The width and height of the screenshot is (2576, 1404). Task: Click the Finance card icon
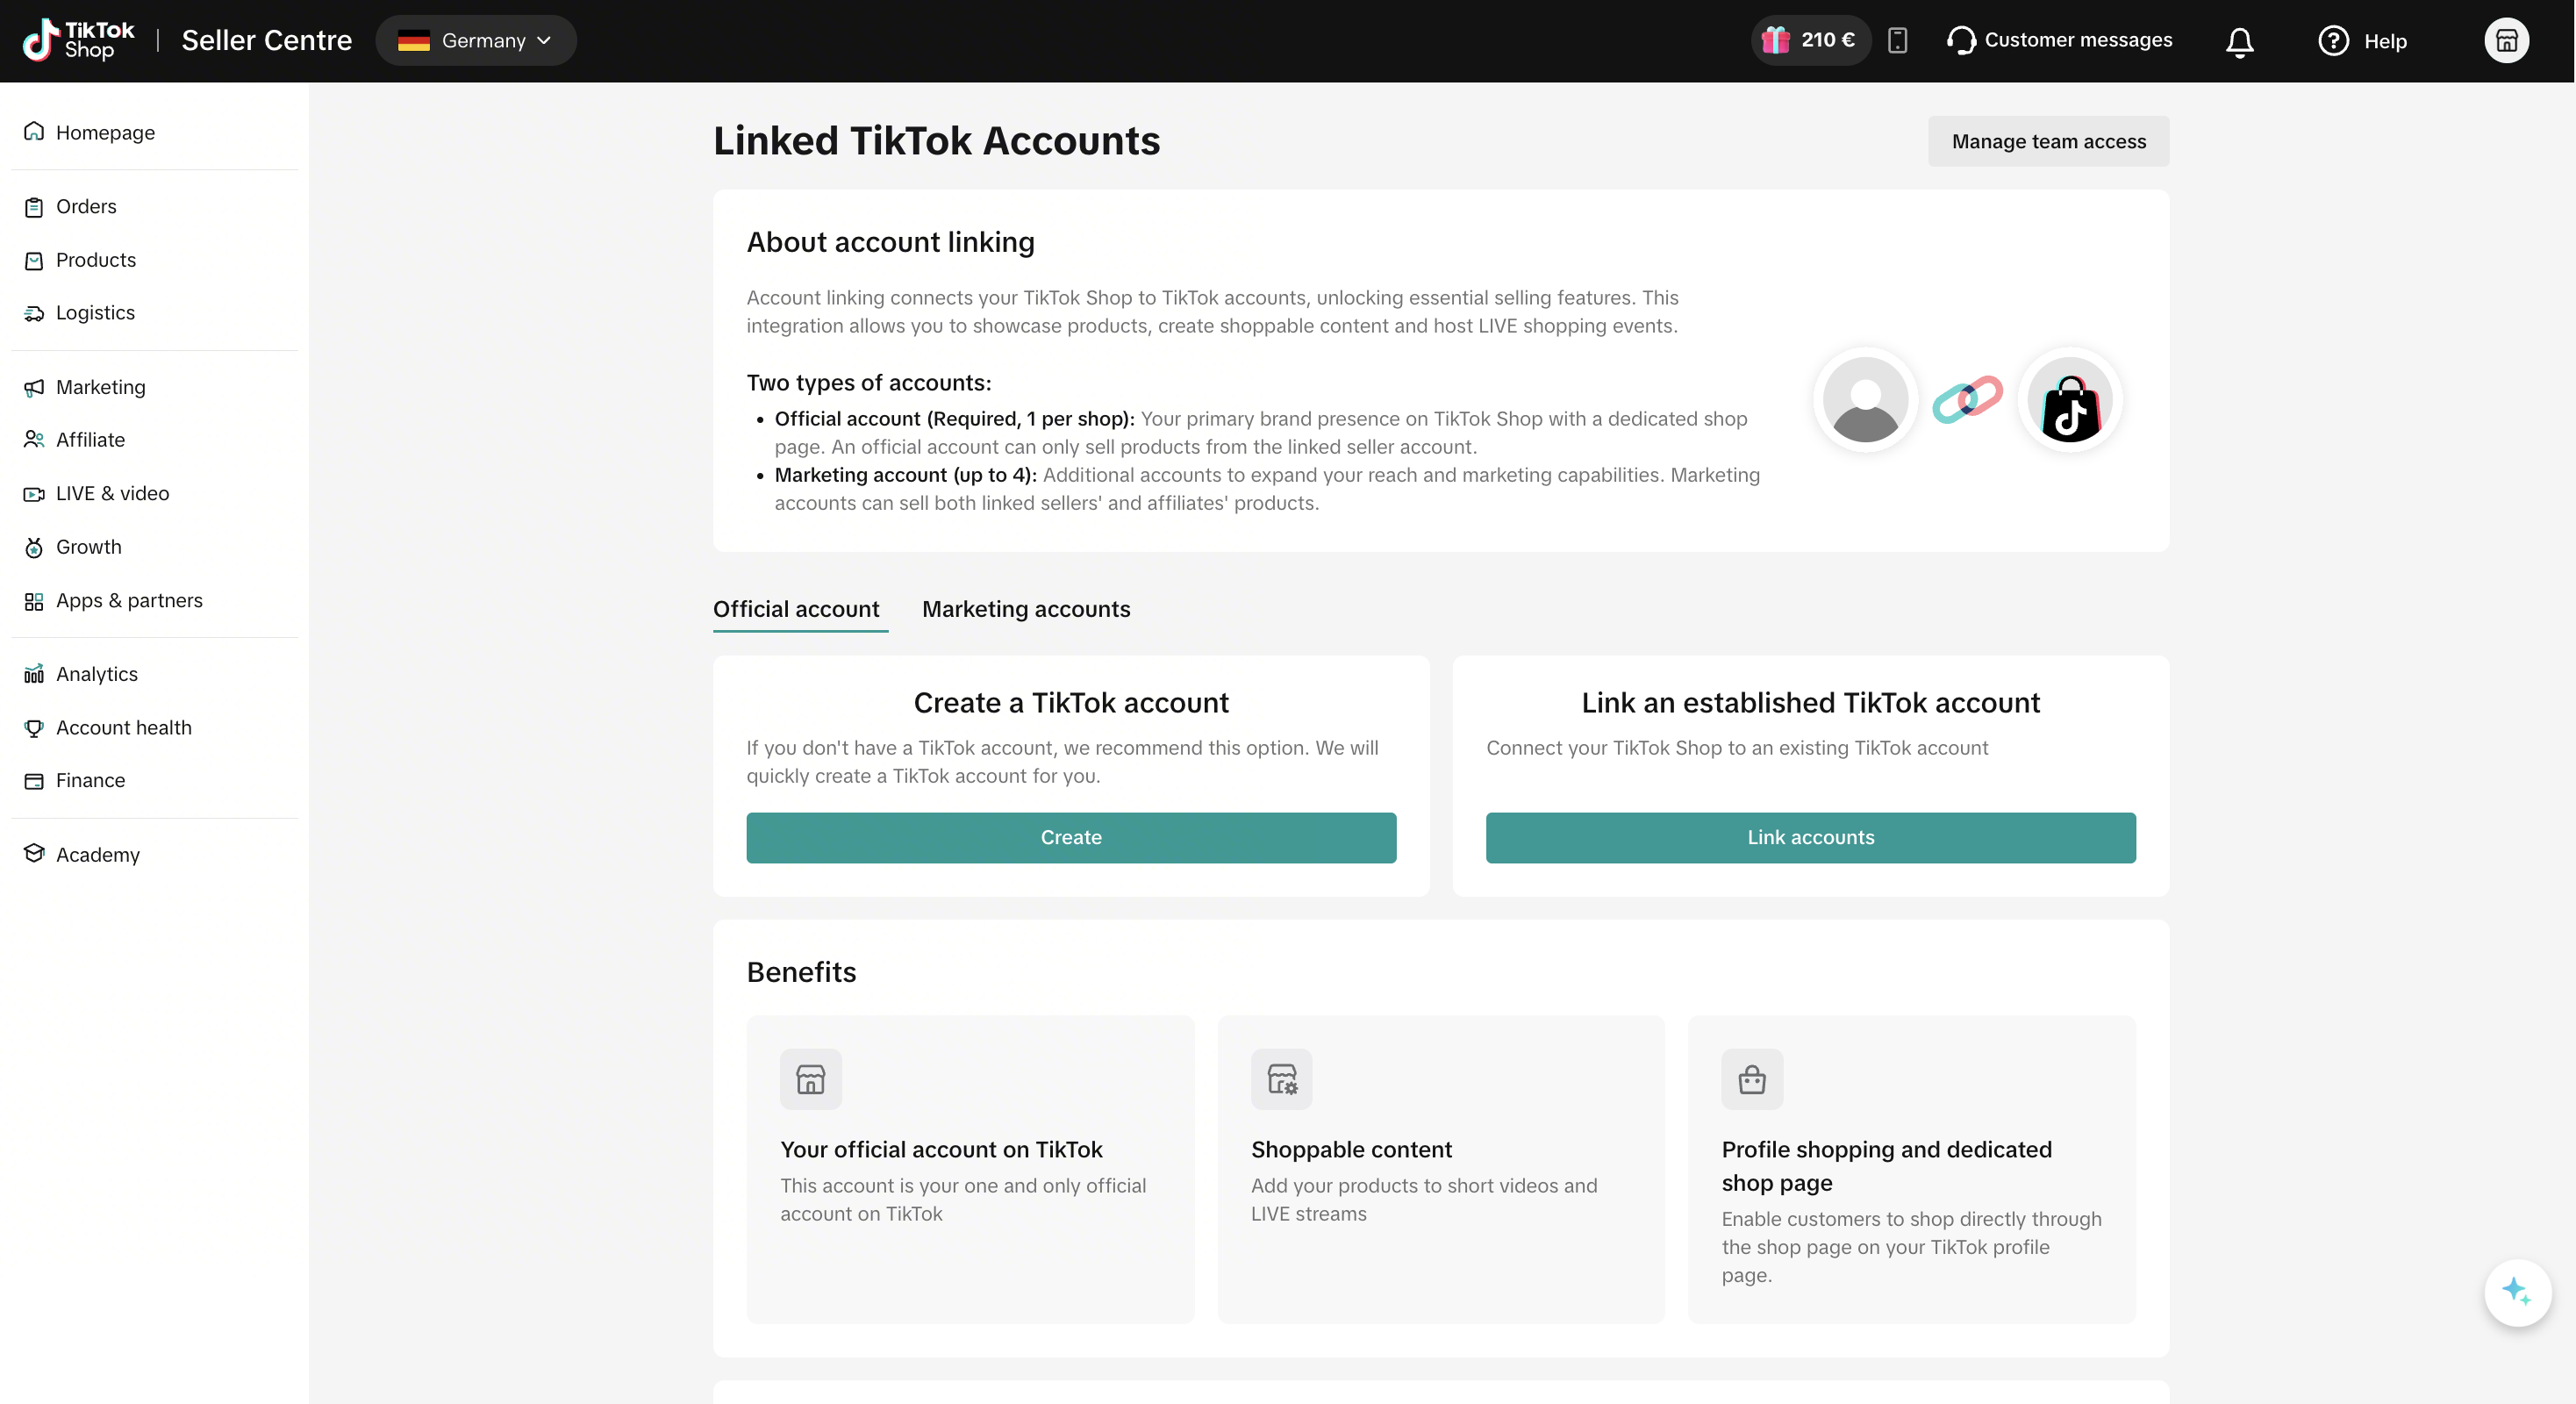point(34,781)
